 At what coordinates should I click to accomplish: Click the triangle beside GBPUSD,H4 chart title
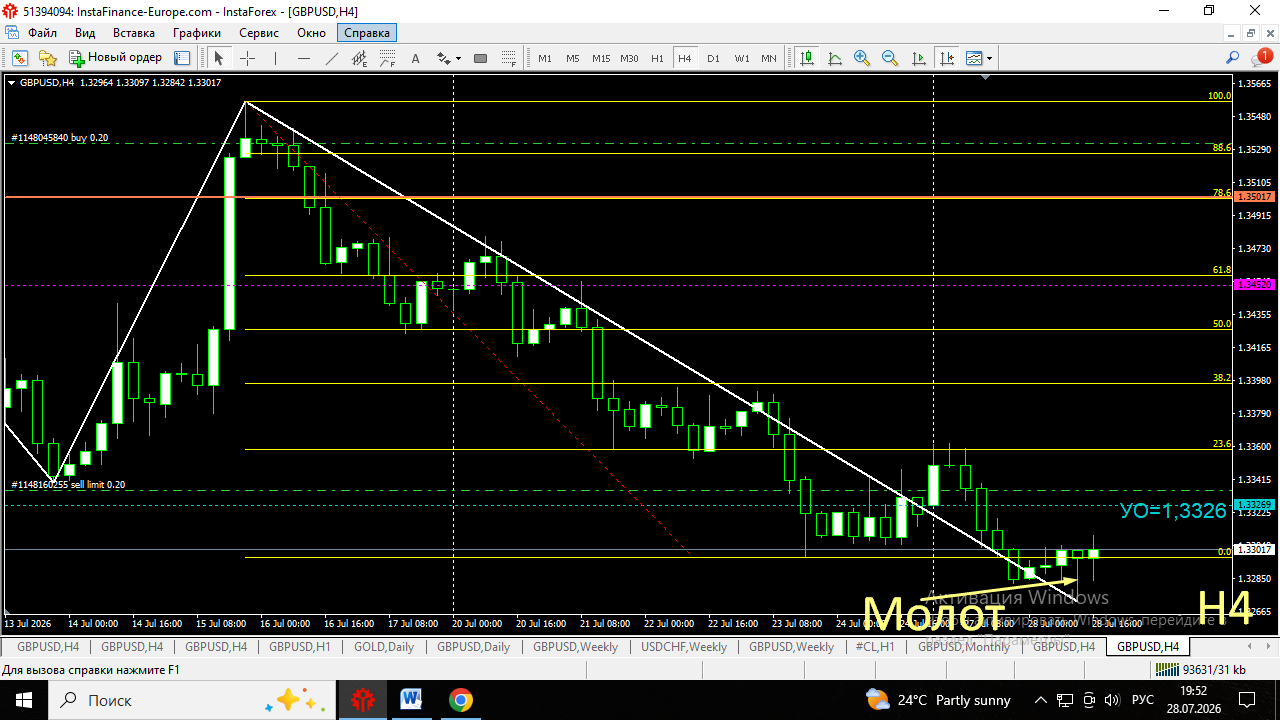[12, 83]
